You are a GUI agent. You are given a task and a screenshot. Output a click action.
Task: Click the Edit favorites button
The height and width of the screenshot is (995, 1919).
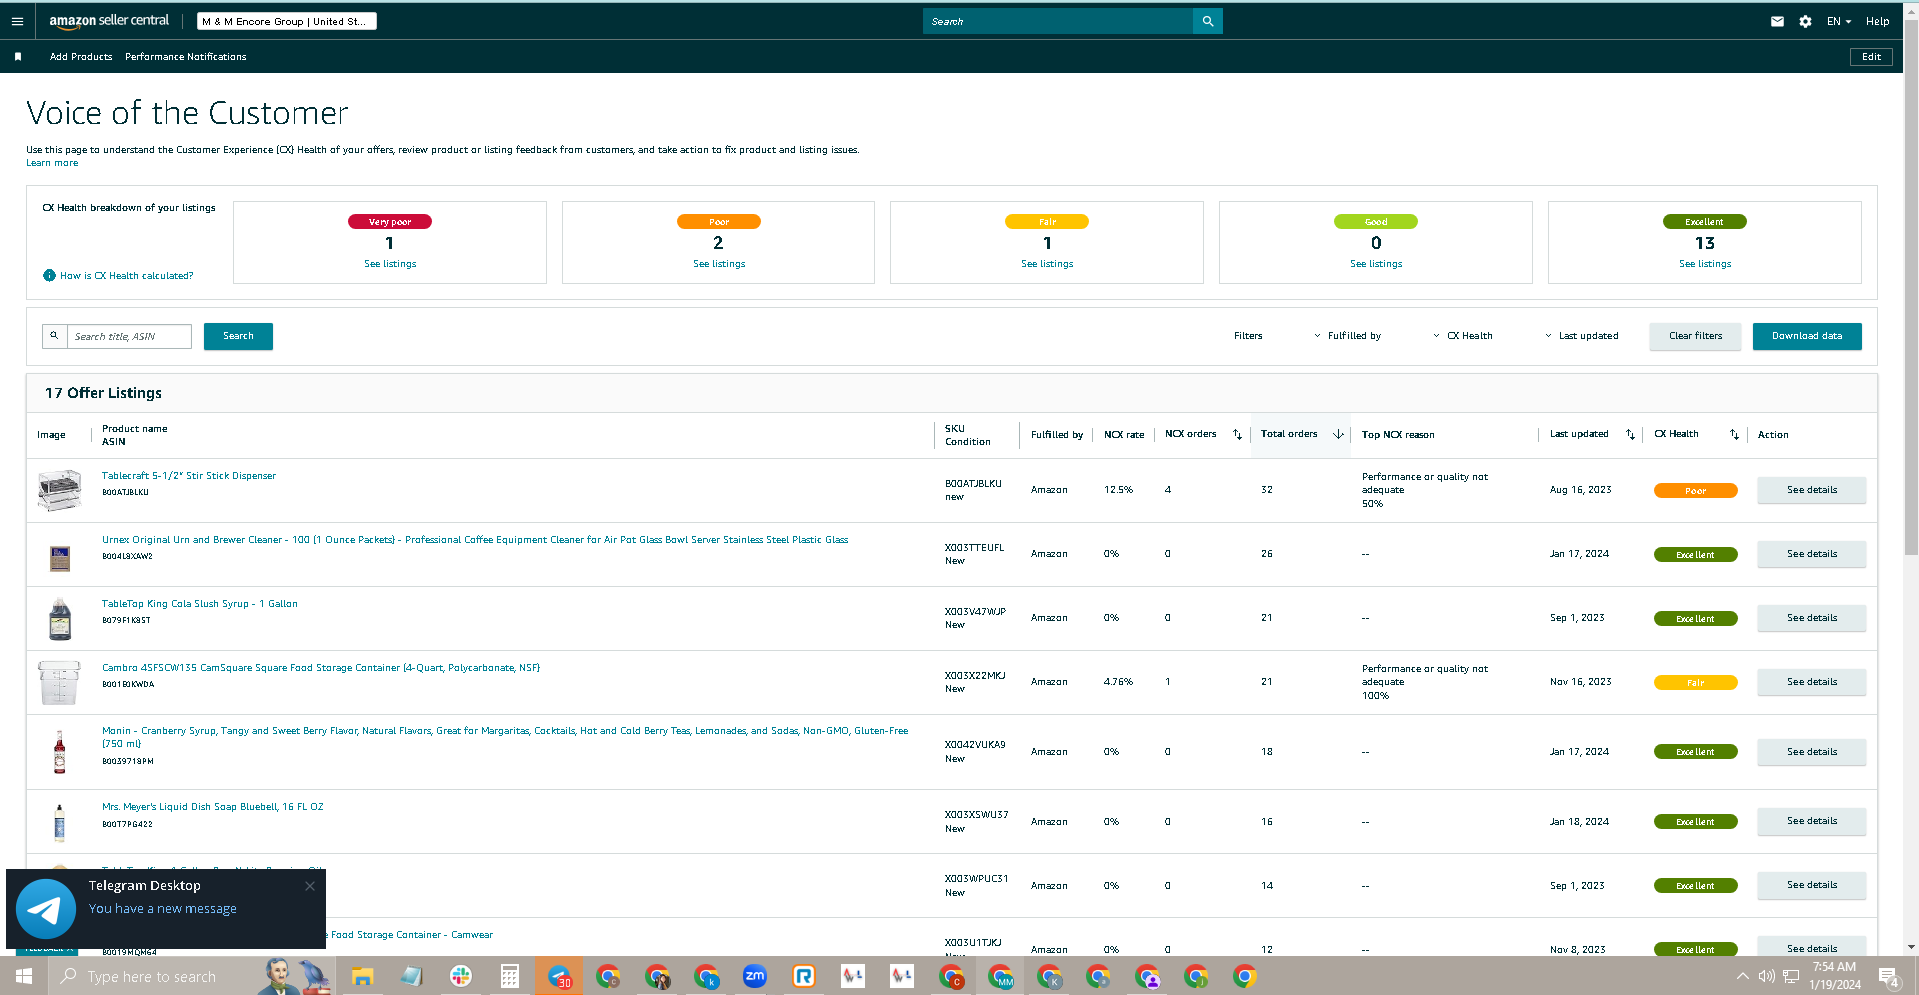click(x=1871, y=57)
